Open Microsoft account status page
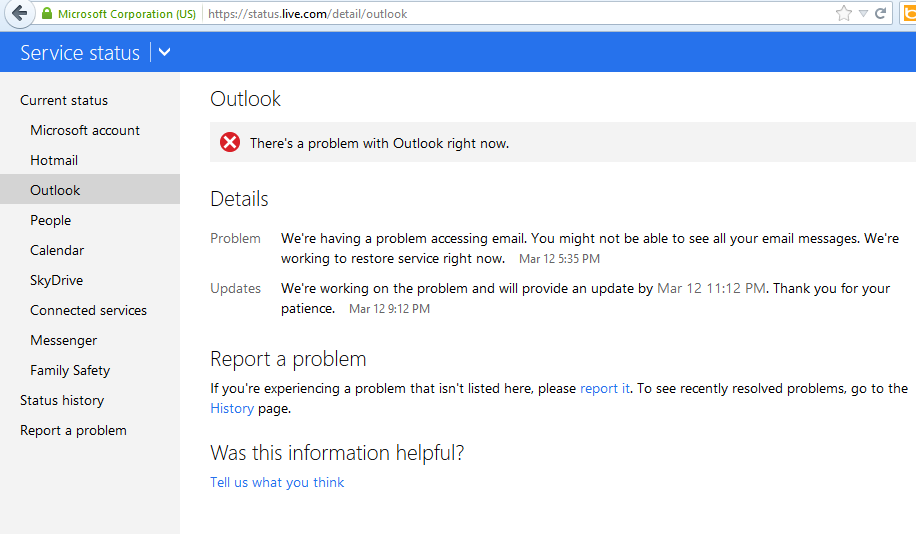The height and width of the screenshot is (534, 916). coord(85,130)
